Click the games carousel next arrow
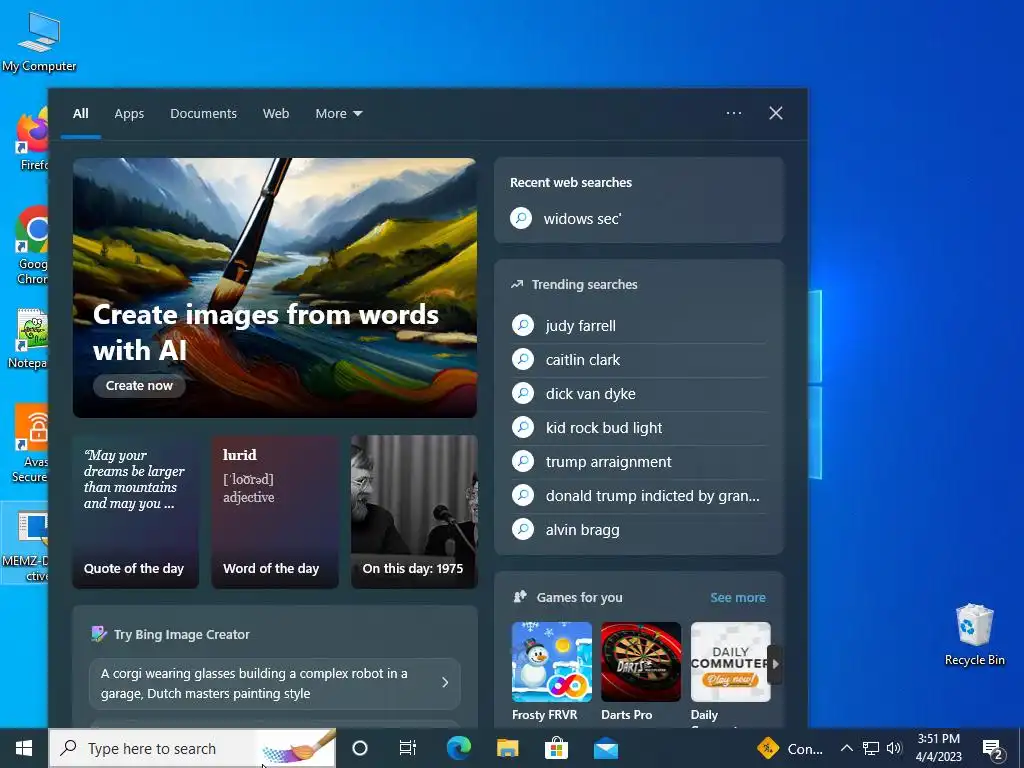Viewport: 1024px width, 768px height. [775, 664]
